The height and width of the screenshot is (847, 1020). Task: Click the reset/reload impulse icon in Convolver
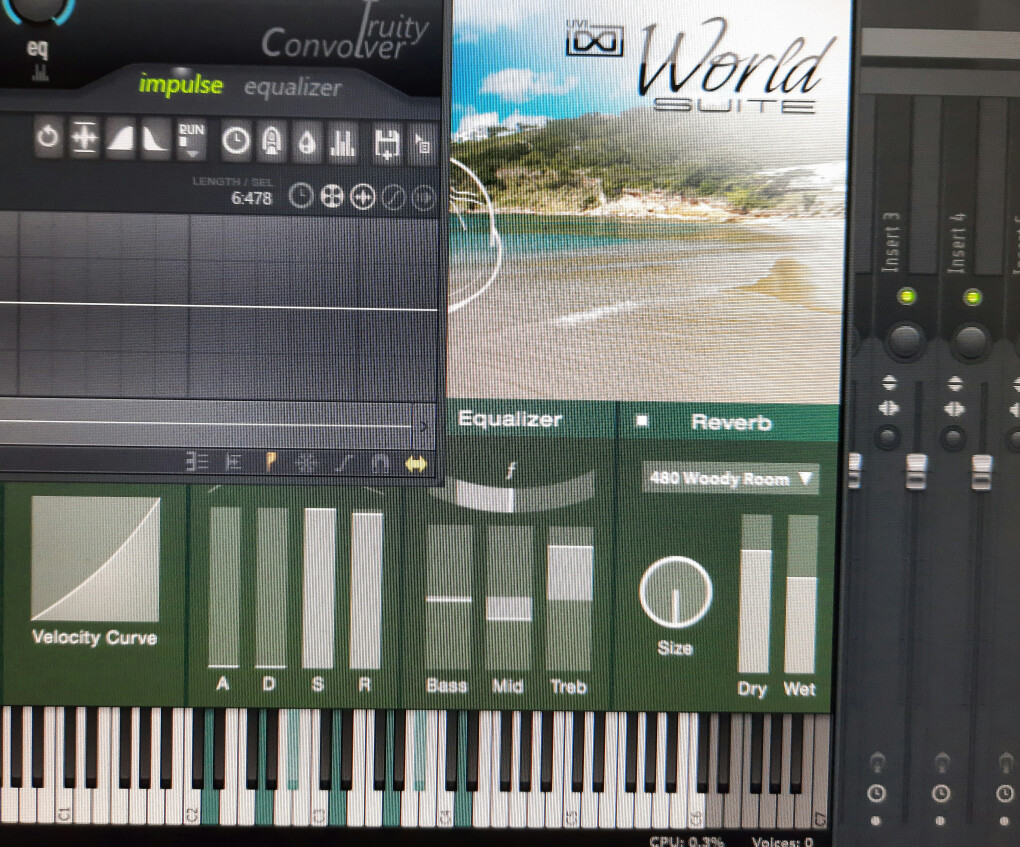coord(47,137)
